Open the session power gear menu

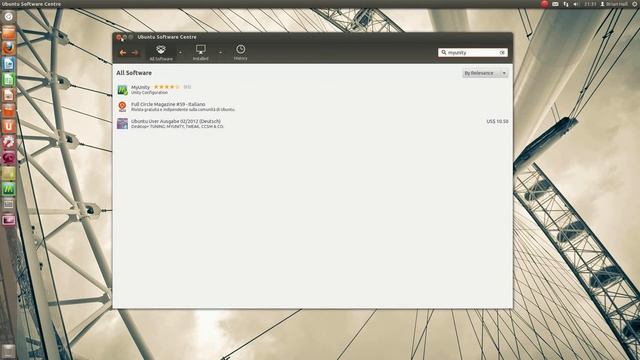(x=635, y=4)
